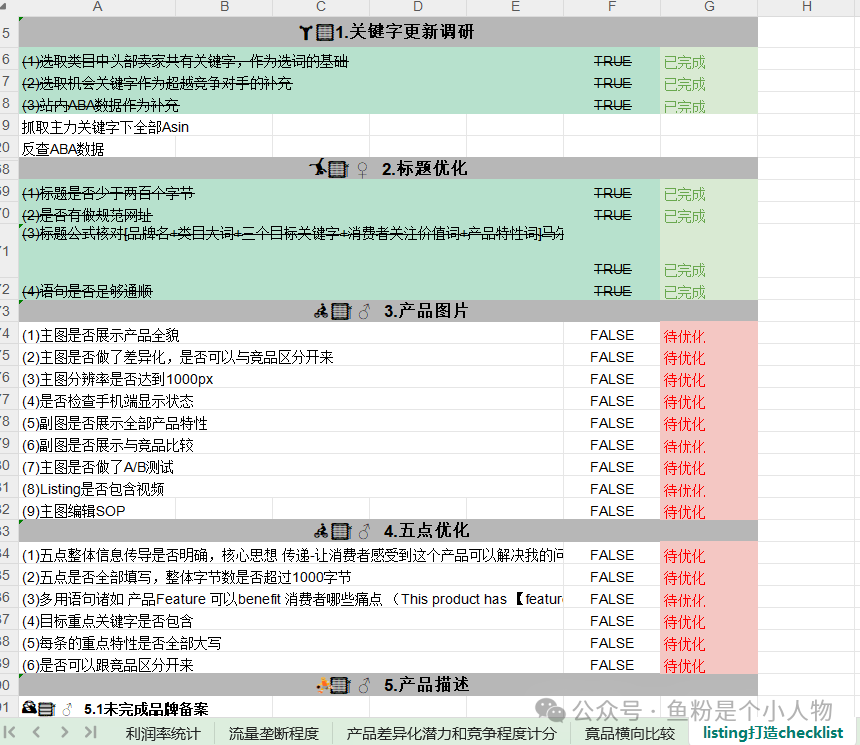The image size is (860, 745).
Task: Select the struck-through cell (3)站内ABA数据作为补充
Action: [x=291, y=104]
